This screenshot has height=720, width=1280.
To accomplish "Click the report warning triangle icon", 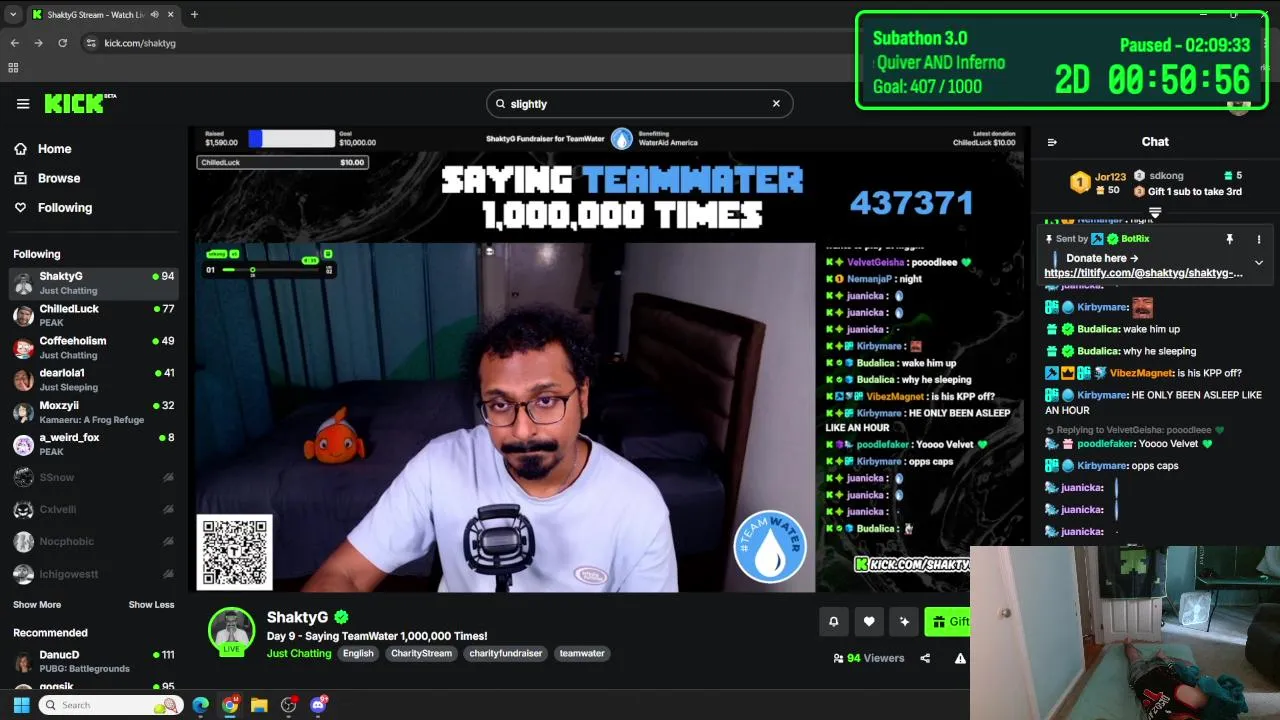I will coord(960,658).
